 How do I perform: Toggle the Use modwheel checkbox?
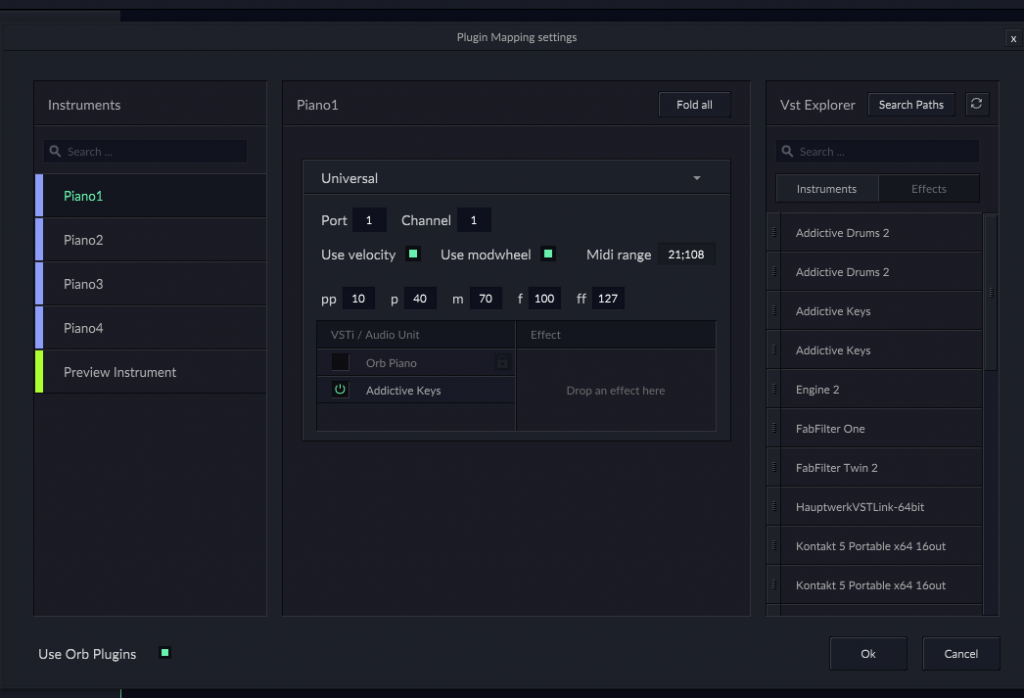[548, 254]
